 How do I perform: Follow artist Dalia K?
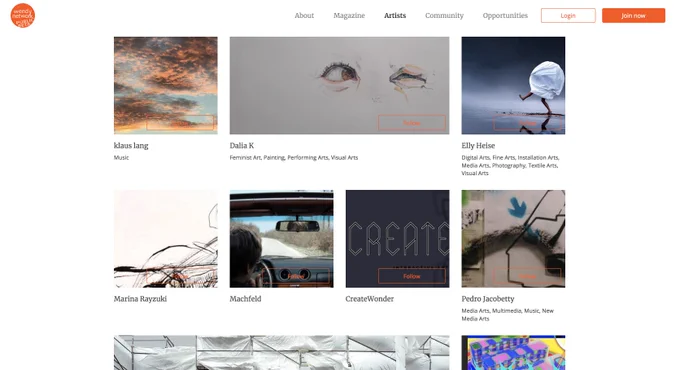point(412,123)
